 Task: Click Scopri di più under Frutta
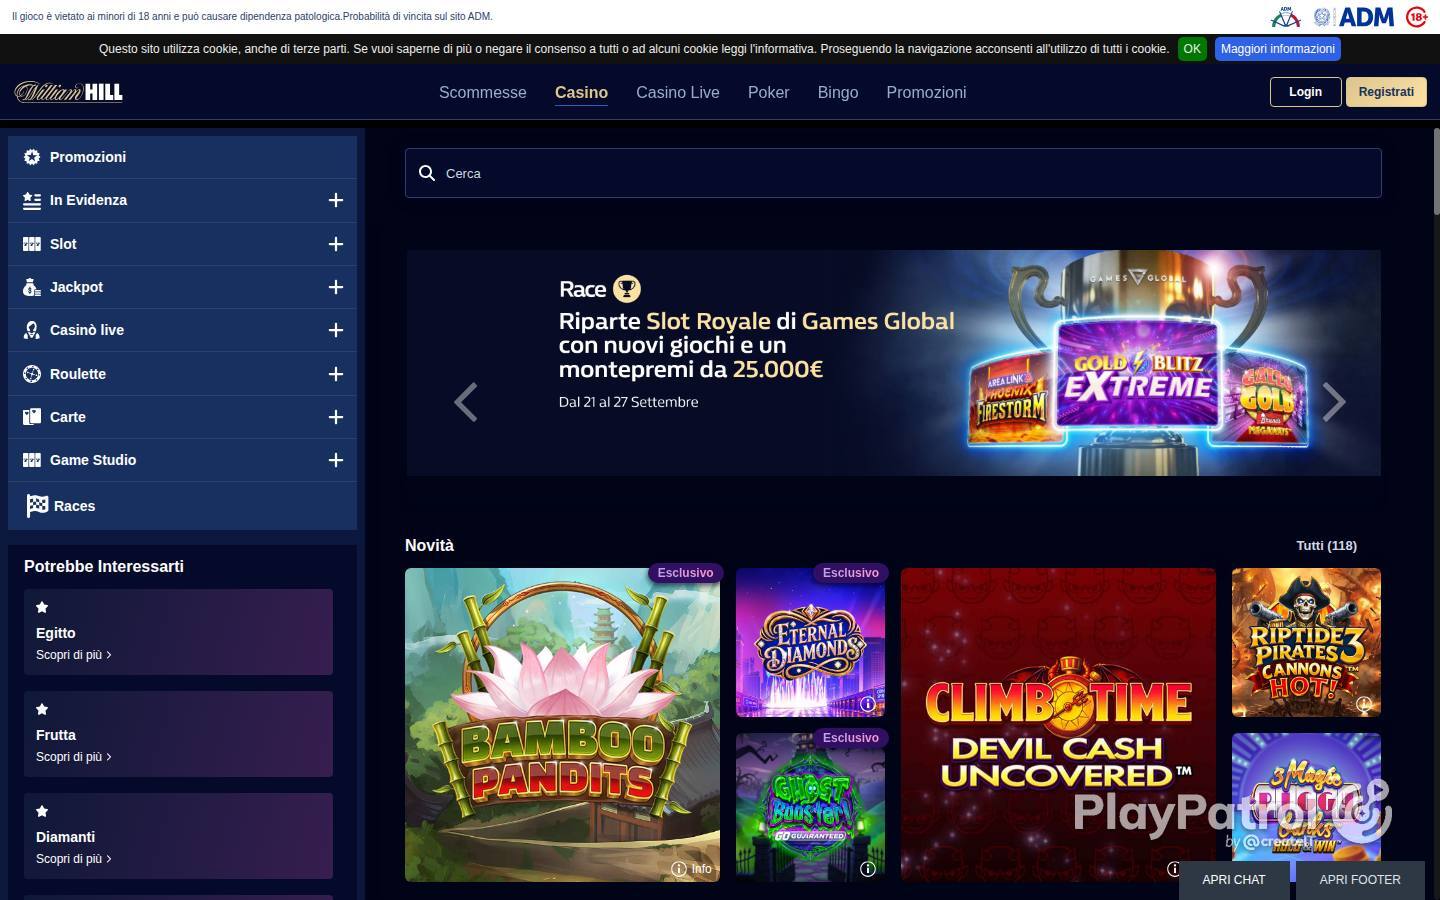click(73, 757)
